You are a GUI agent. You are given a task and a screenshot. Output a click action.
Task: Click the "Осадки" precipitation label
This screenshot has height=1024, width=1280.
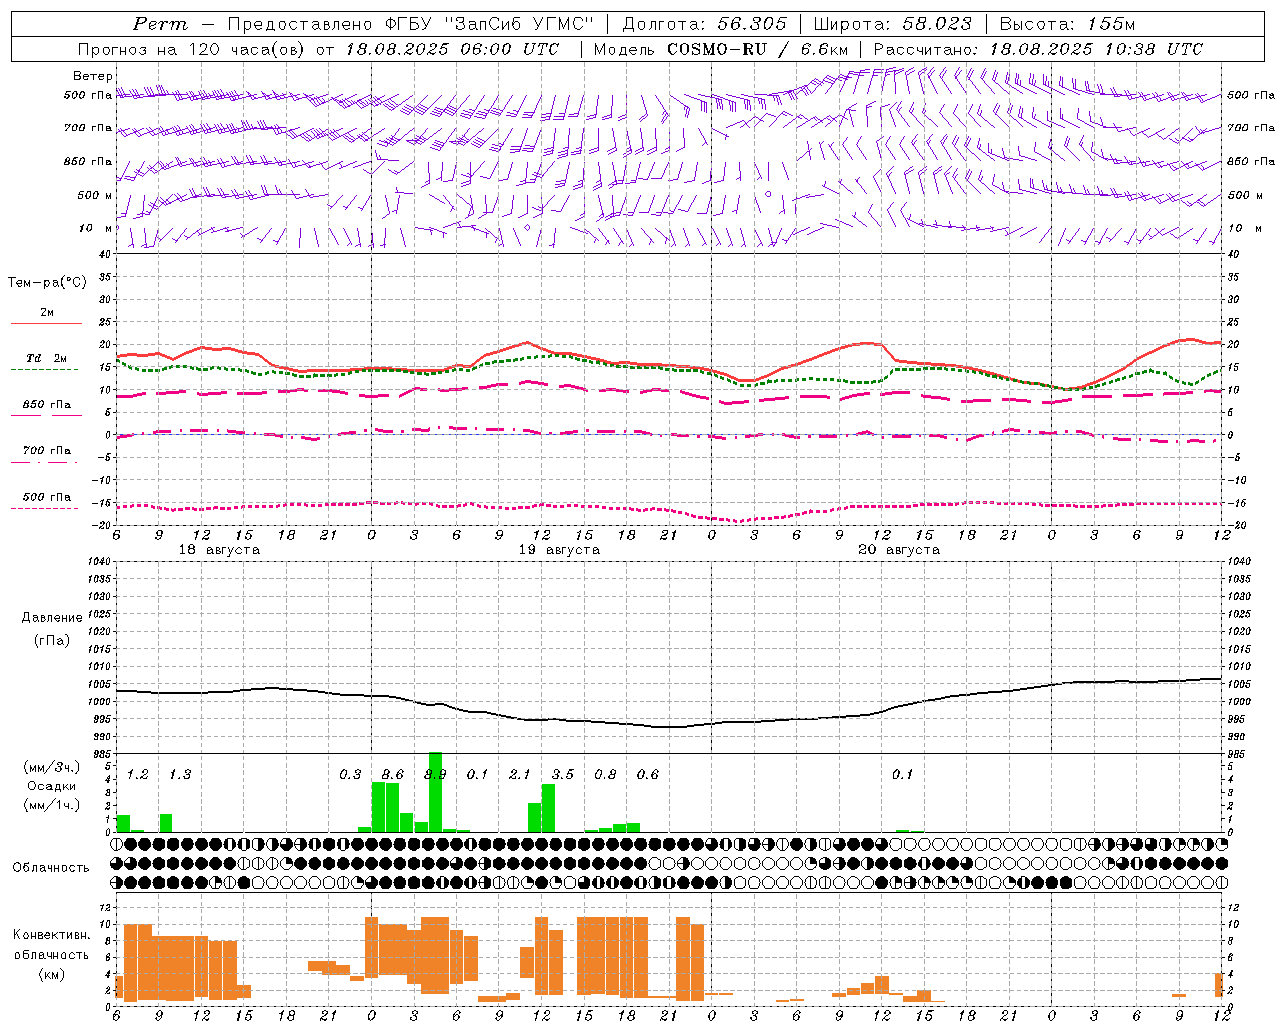pos(52,786)
